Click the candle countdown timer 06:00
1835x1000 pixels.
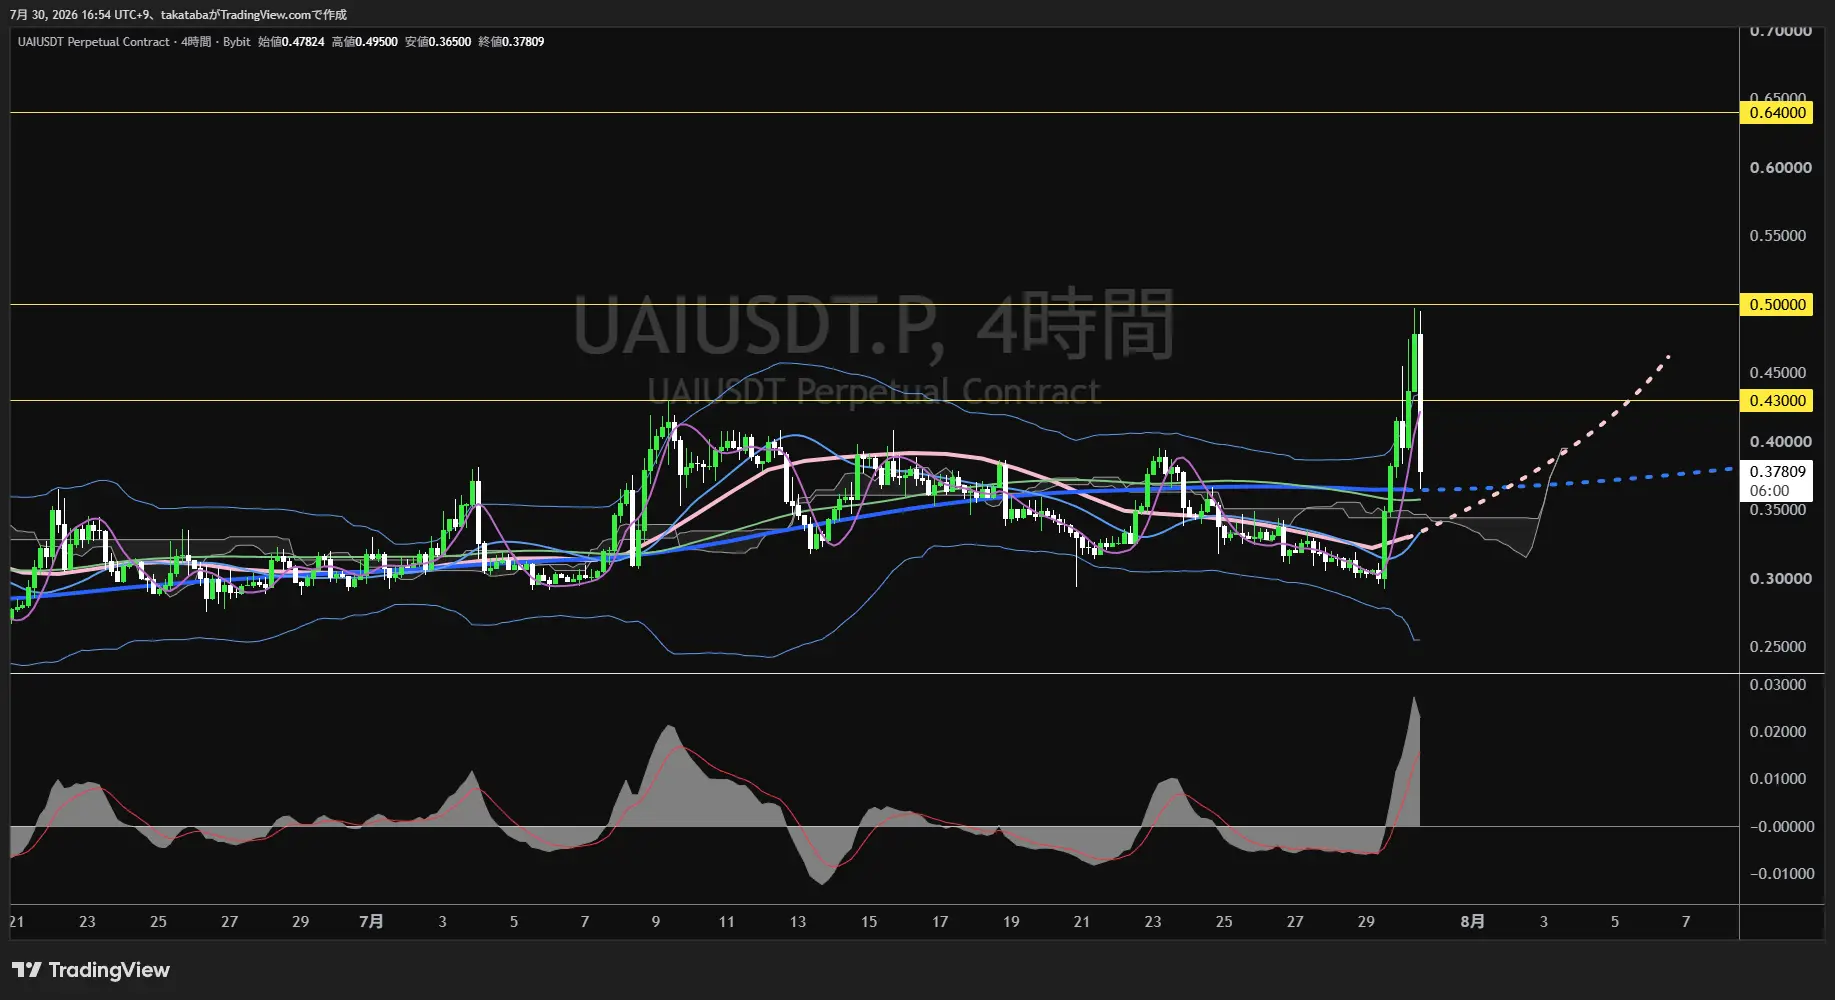click(x=1769, y=491)
